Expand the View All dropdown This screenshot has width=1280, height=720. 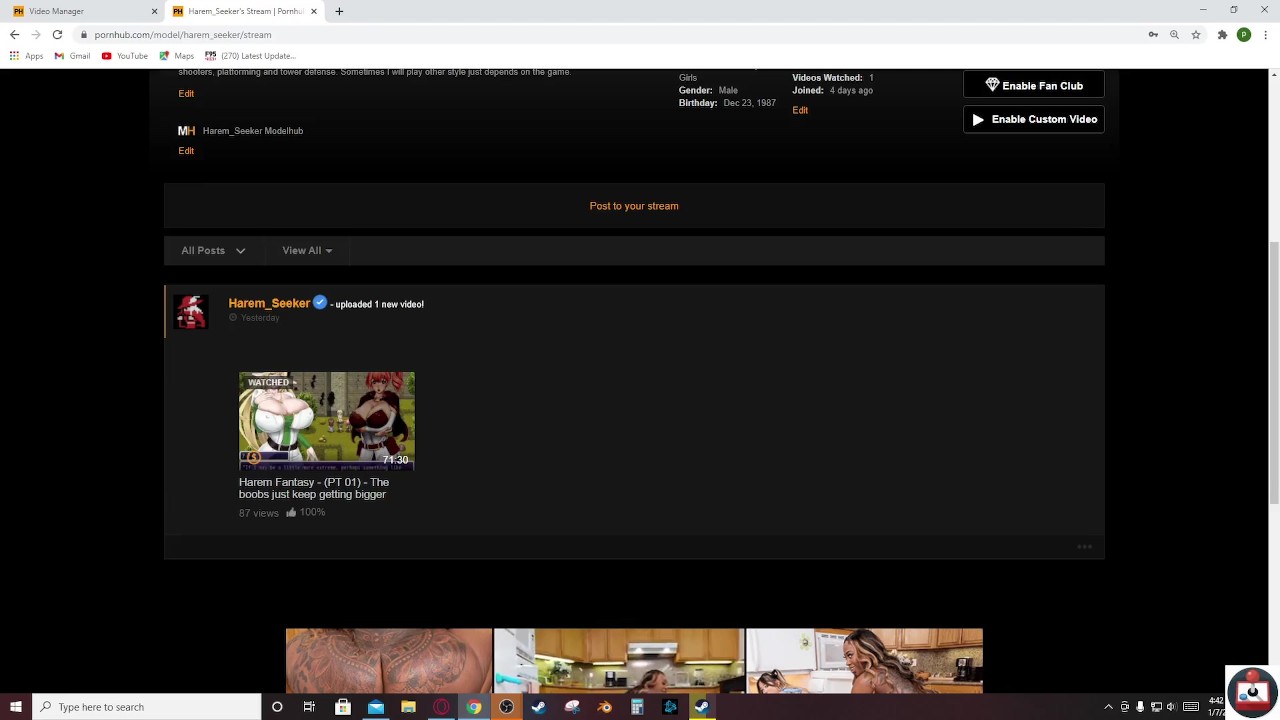(307, 251)
